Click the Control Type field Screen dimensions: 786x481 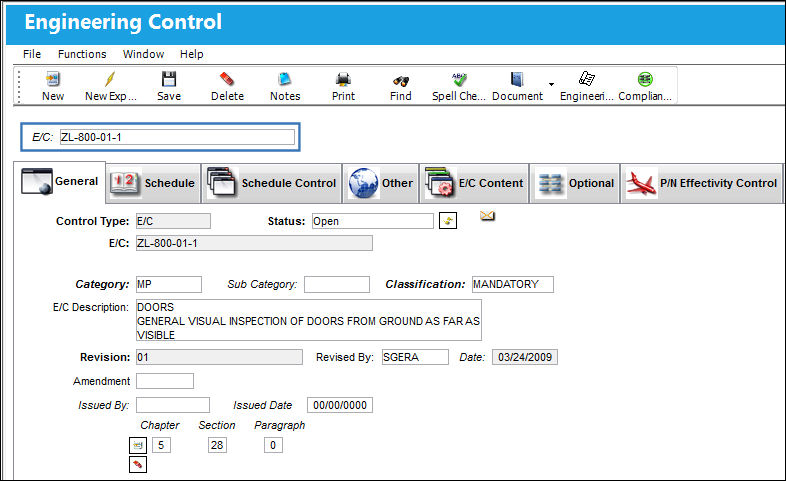pos(173,221)
